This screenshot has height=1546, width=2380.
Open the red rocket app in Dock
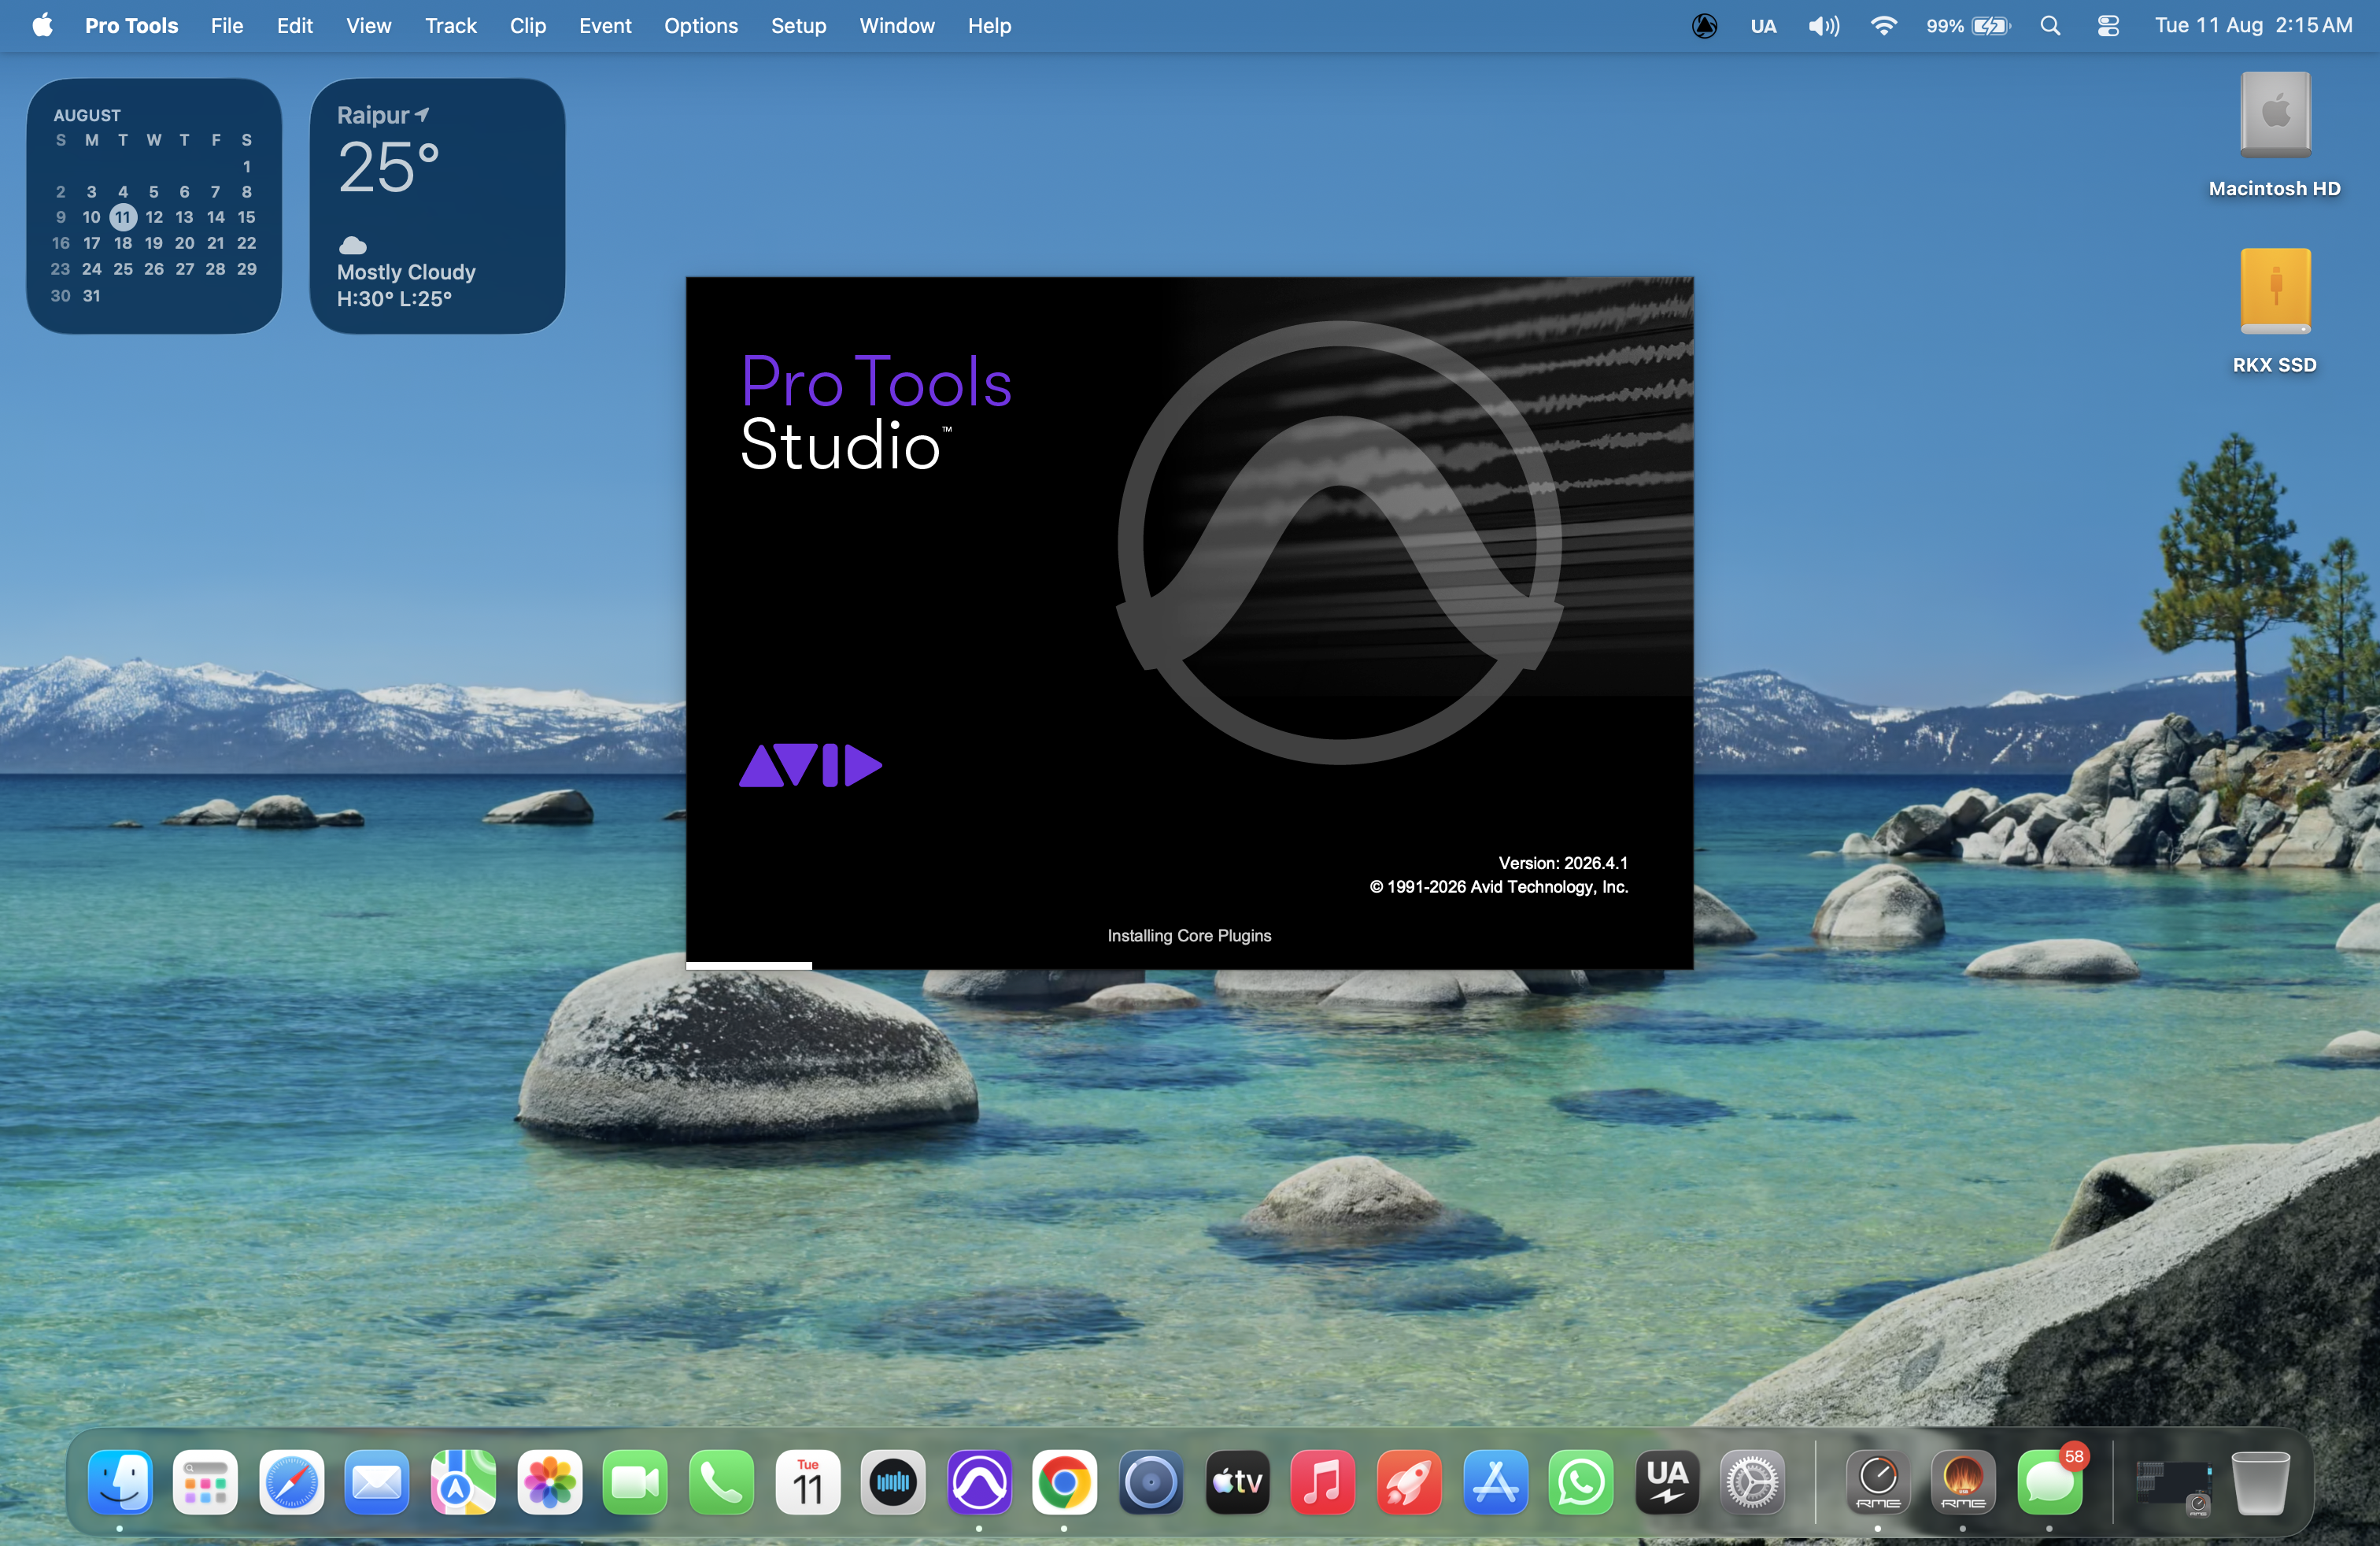coord(1409,1482)
